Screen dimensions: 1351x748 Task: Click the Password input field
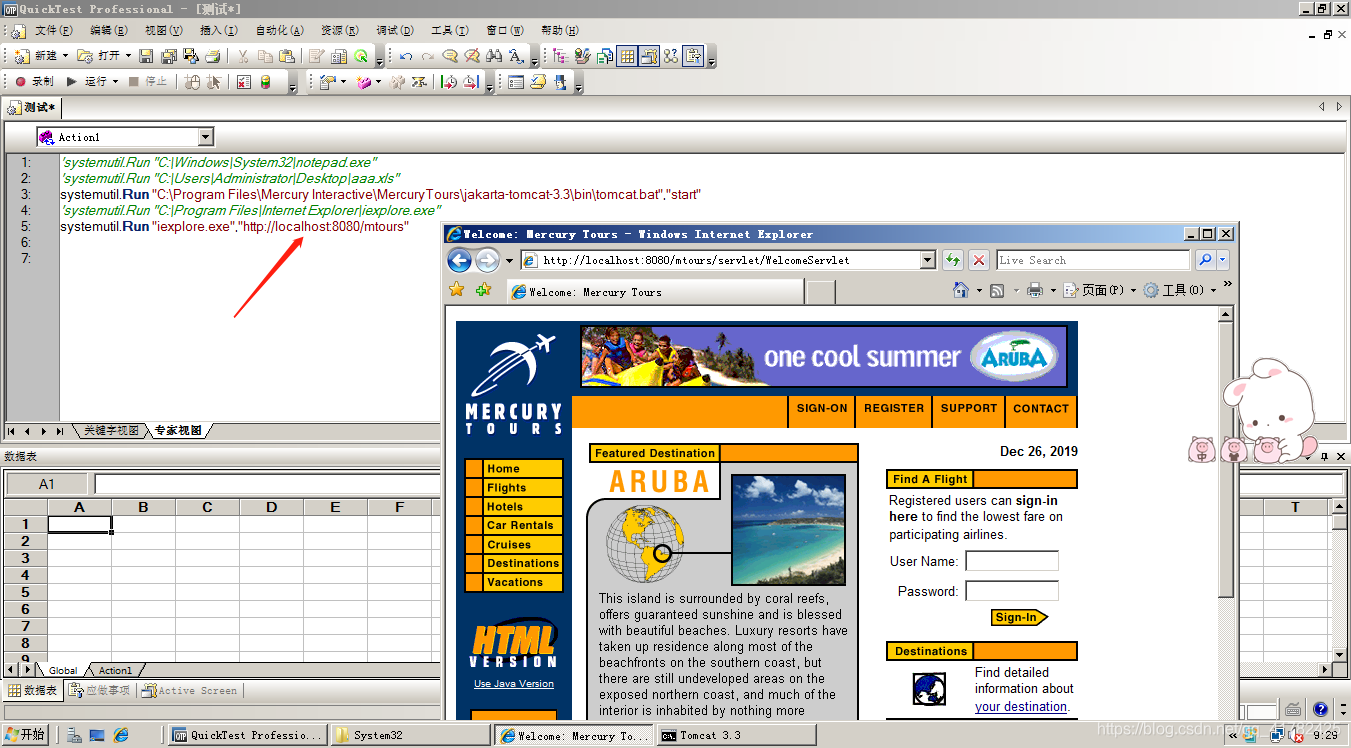point(1012,591)
